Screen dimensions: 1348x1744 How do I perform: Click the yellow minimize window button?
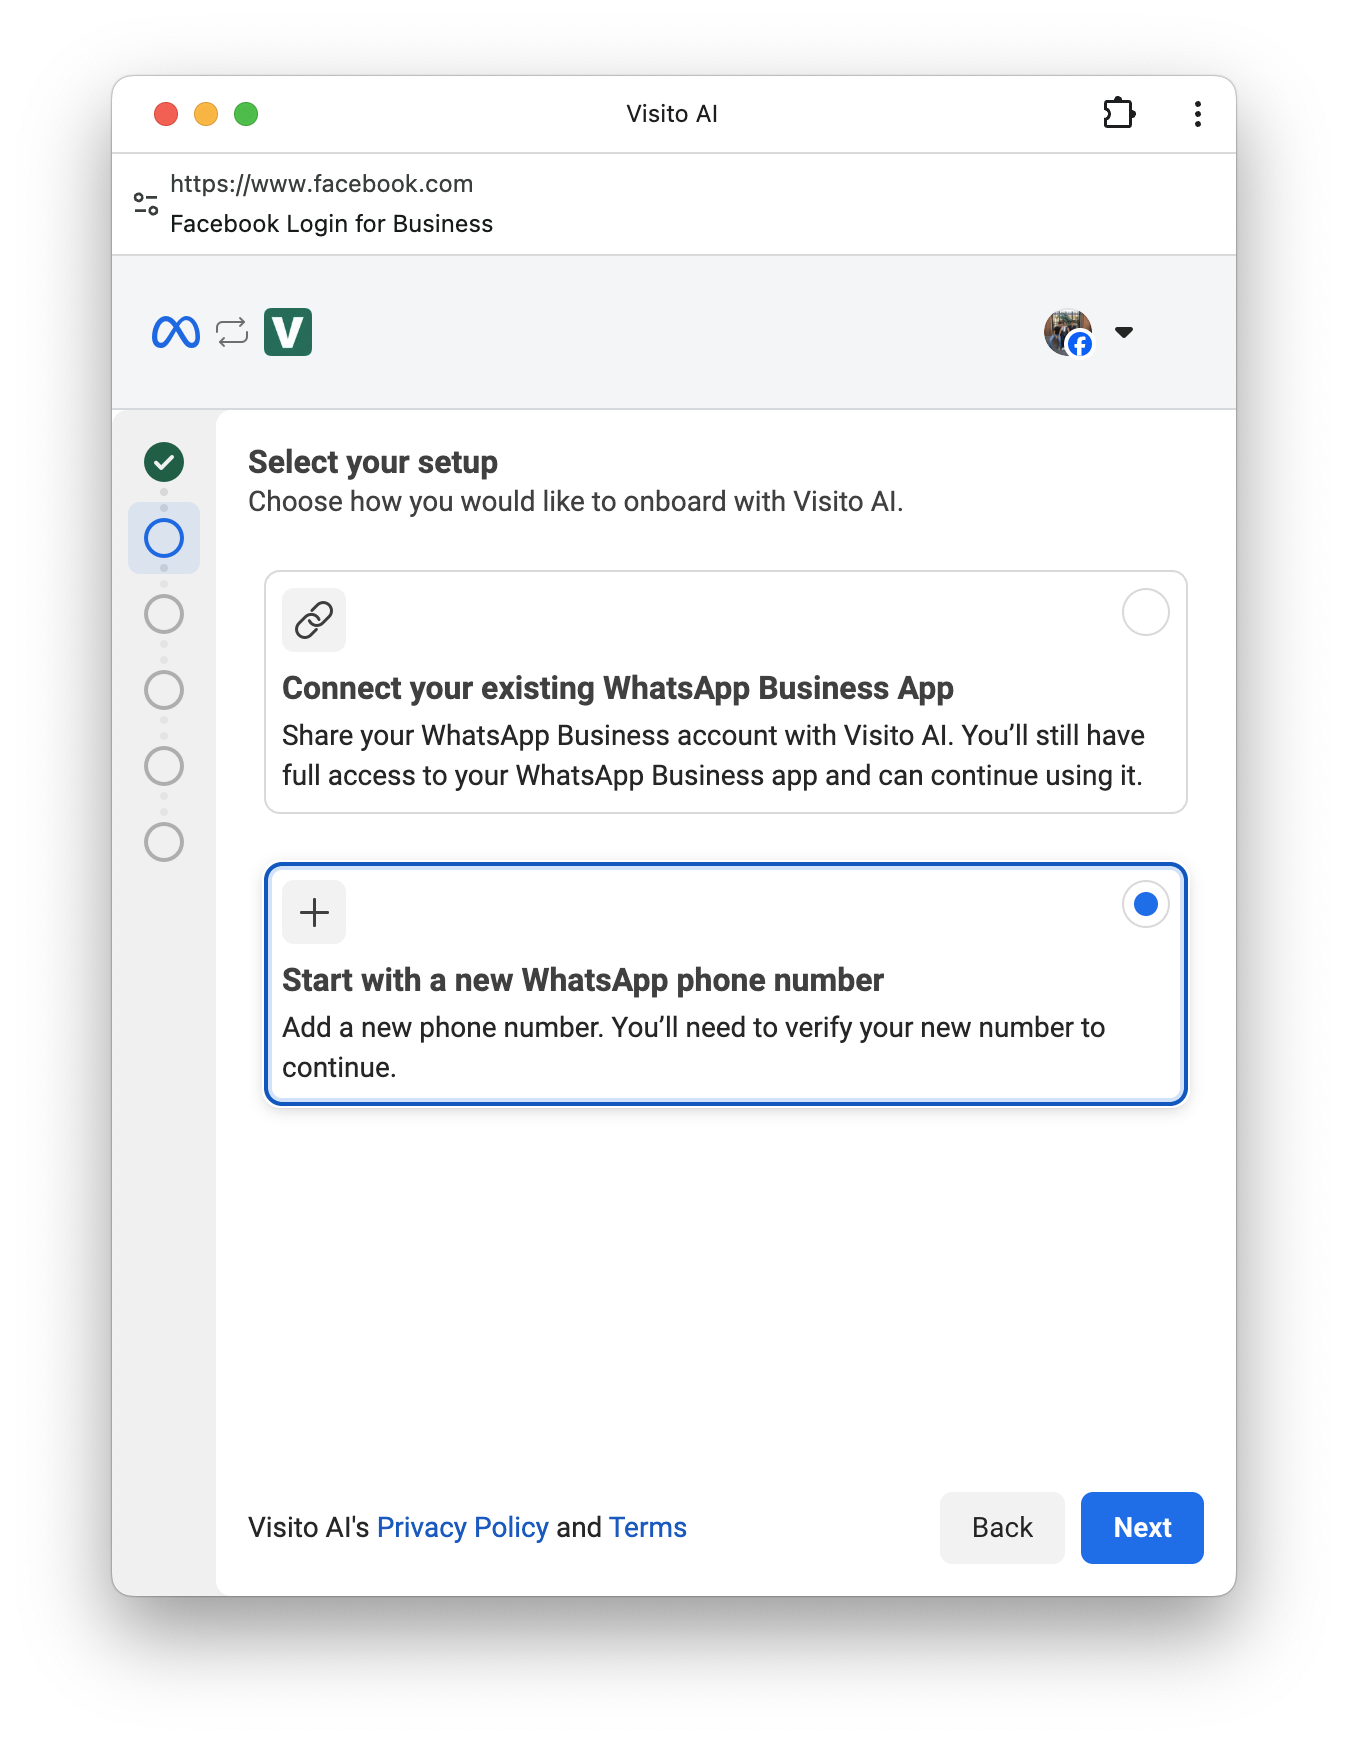click(206, 114)
